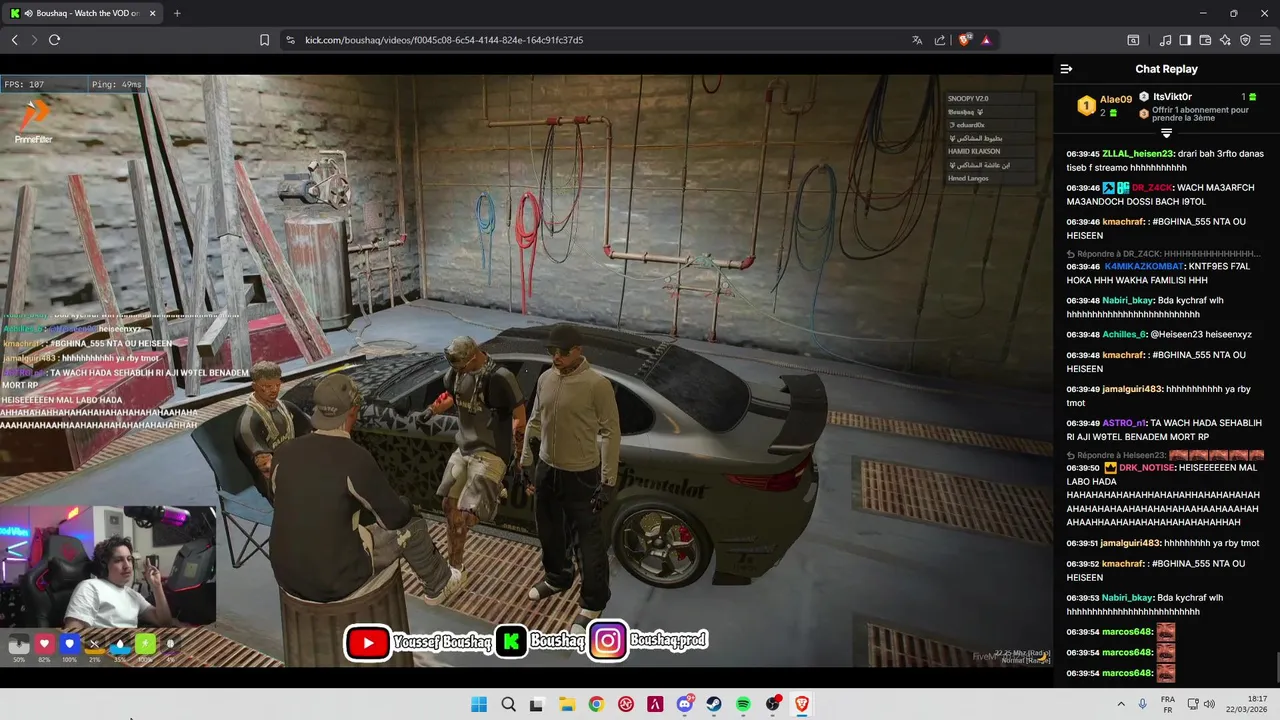Open volume control speaker icon
This screenshot has height=720, width=1280.
pos(1209,705)
